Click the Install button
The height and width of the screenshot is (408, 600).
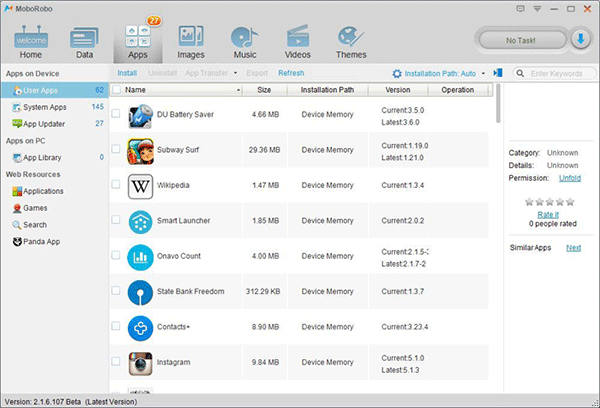[127, 73]
